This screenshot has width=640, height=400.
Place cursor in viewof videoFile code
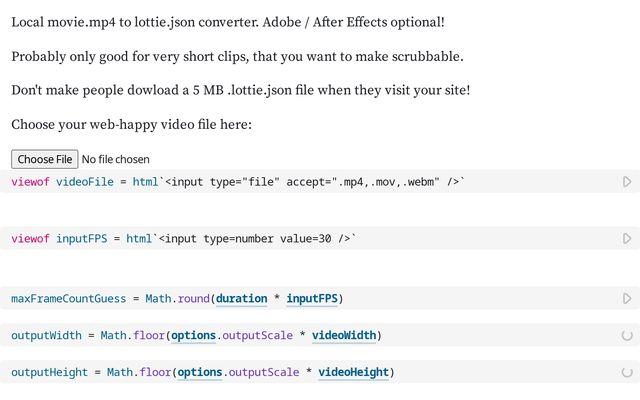(300, 182)
